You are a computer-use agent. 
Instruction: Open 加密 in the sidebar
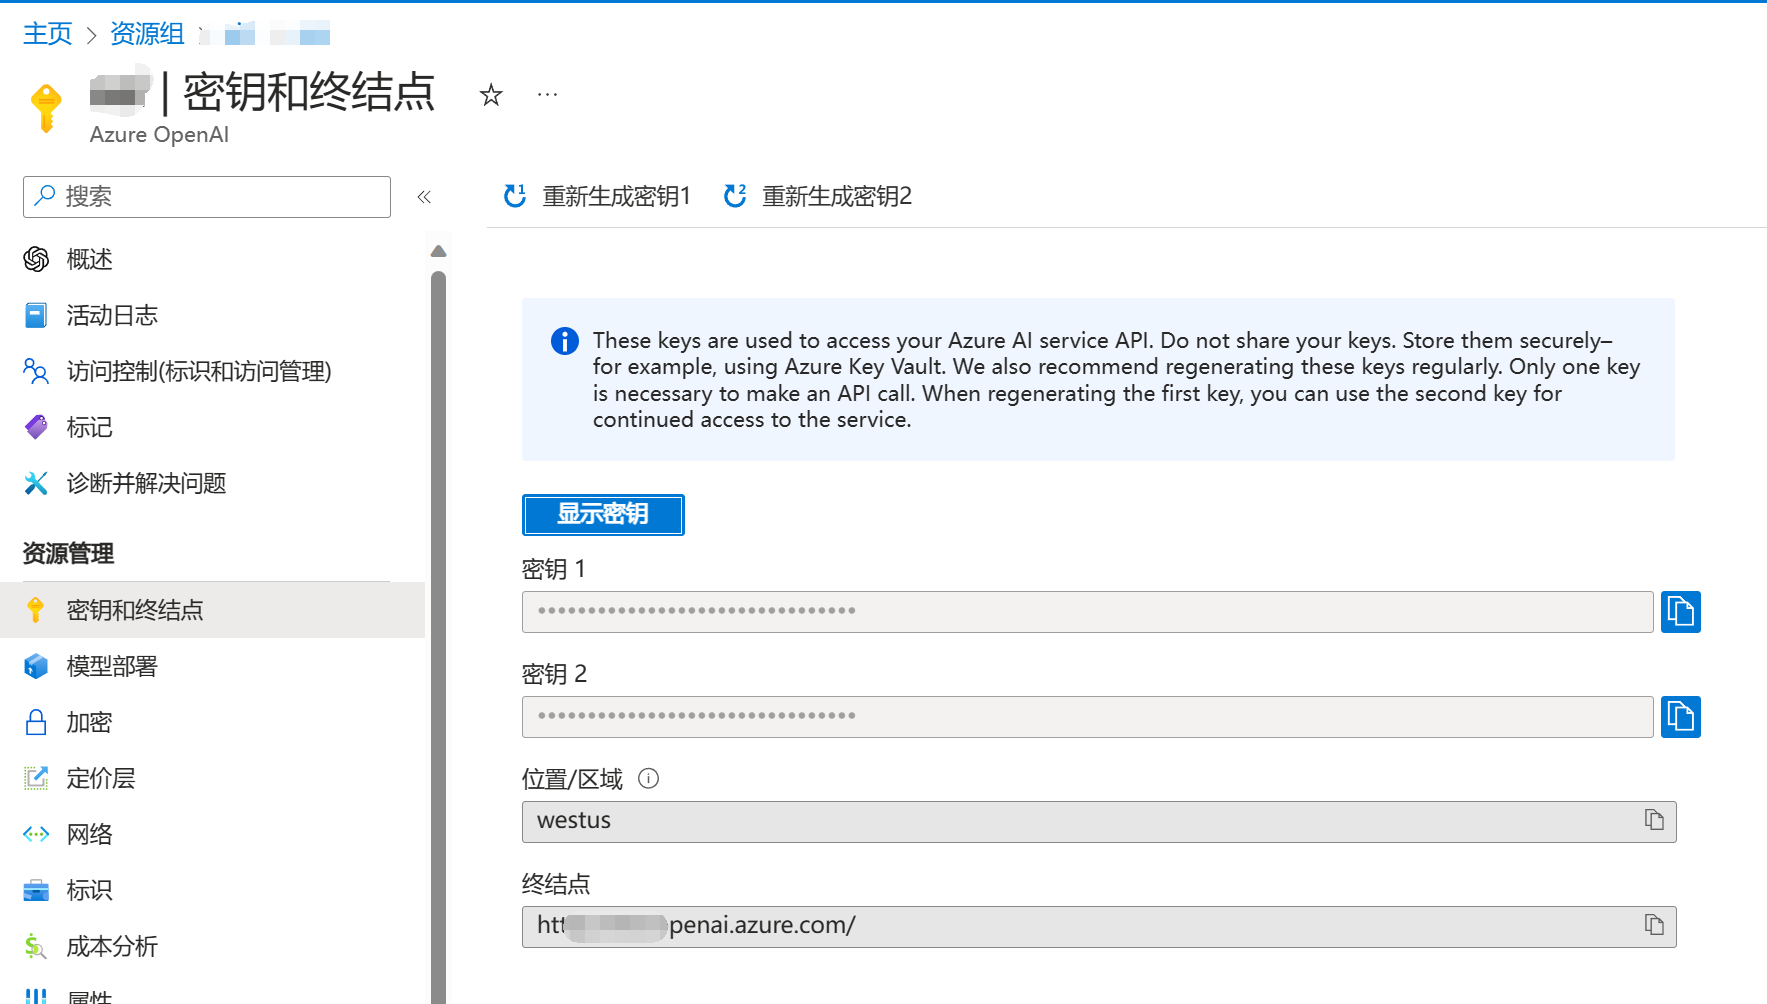point(212,722)
